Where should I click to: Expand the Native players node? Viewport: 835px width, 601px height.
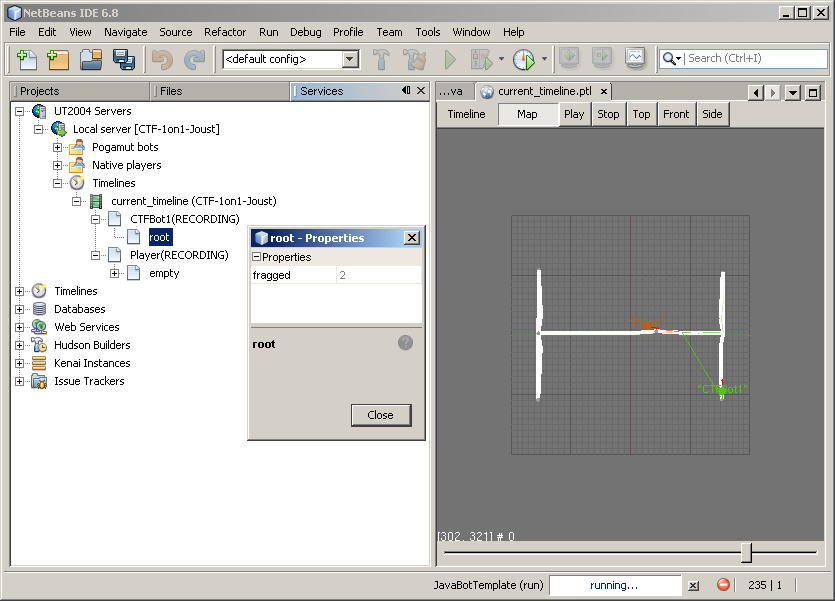[x=58, y=166]
